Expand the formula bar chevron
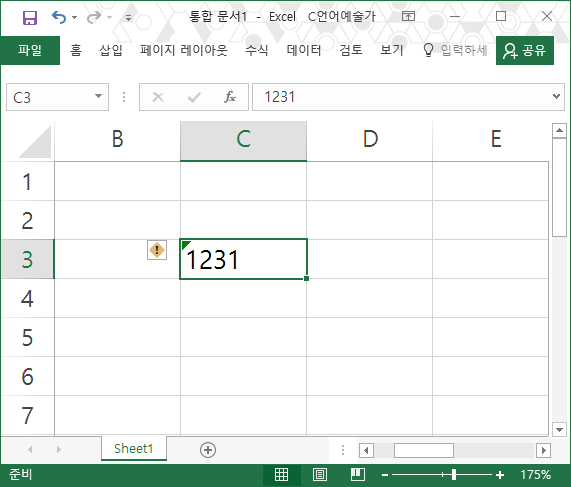571x487 pixels. (556, 96)
